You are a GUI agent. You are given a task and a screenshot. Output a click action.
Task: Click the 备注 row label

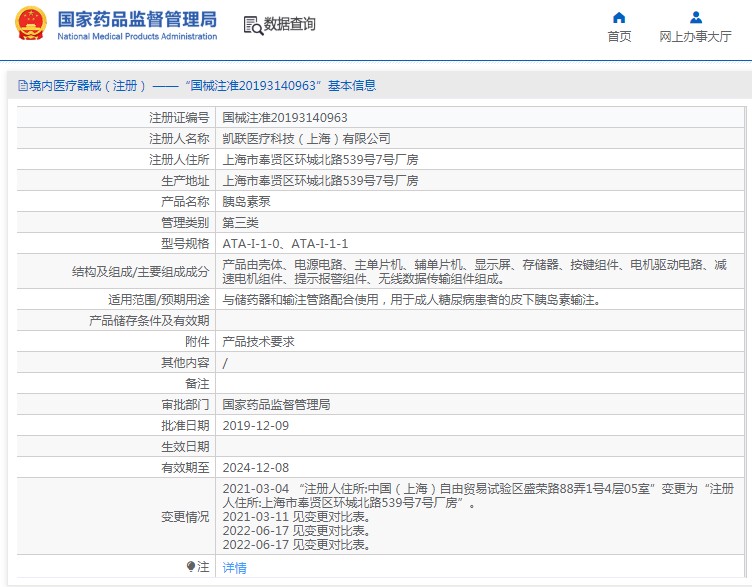(x=197, y=384)
